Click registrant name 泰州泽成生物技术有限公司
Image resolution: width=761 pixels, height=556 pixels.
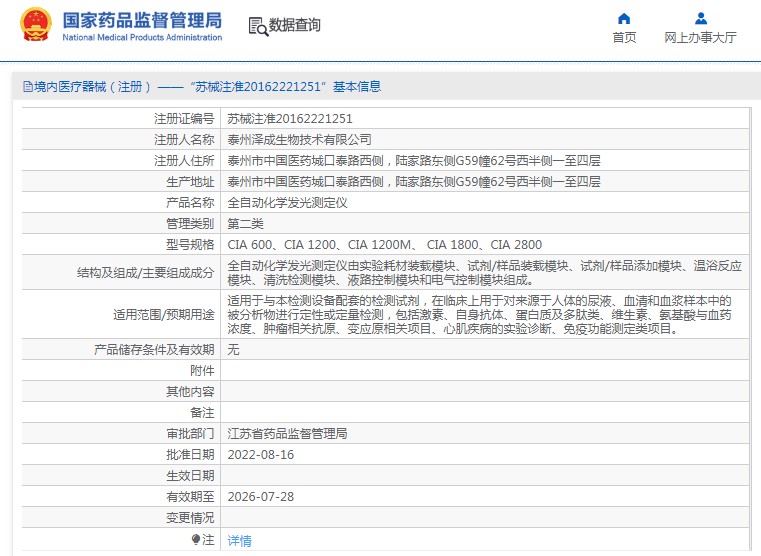[299, 139]
